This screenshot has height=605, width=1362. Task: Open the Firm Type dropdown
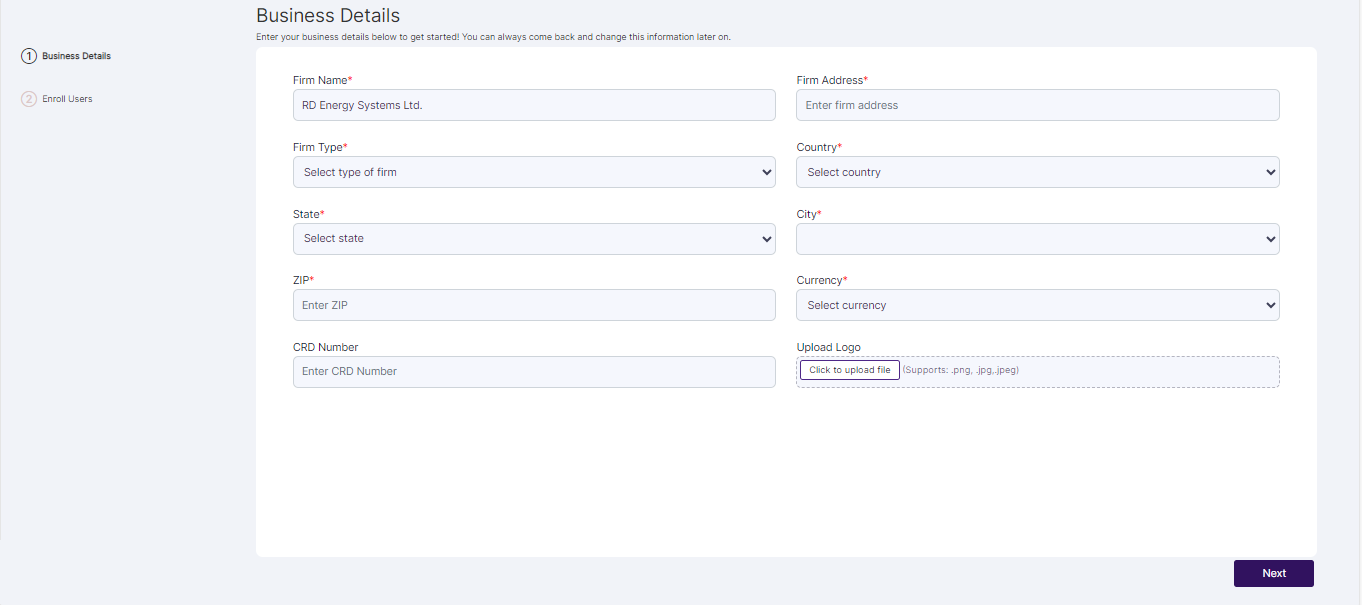(x=533, y=171)
